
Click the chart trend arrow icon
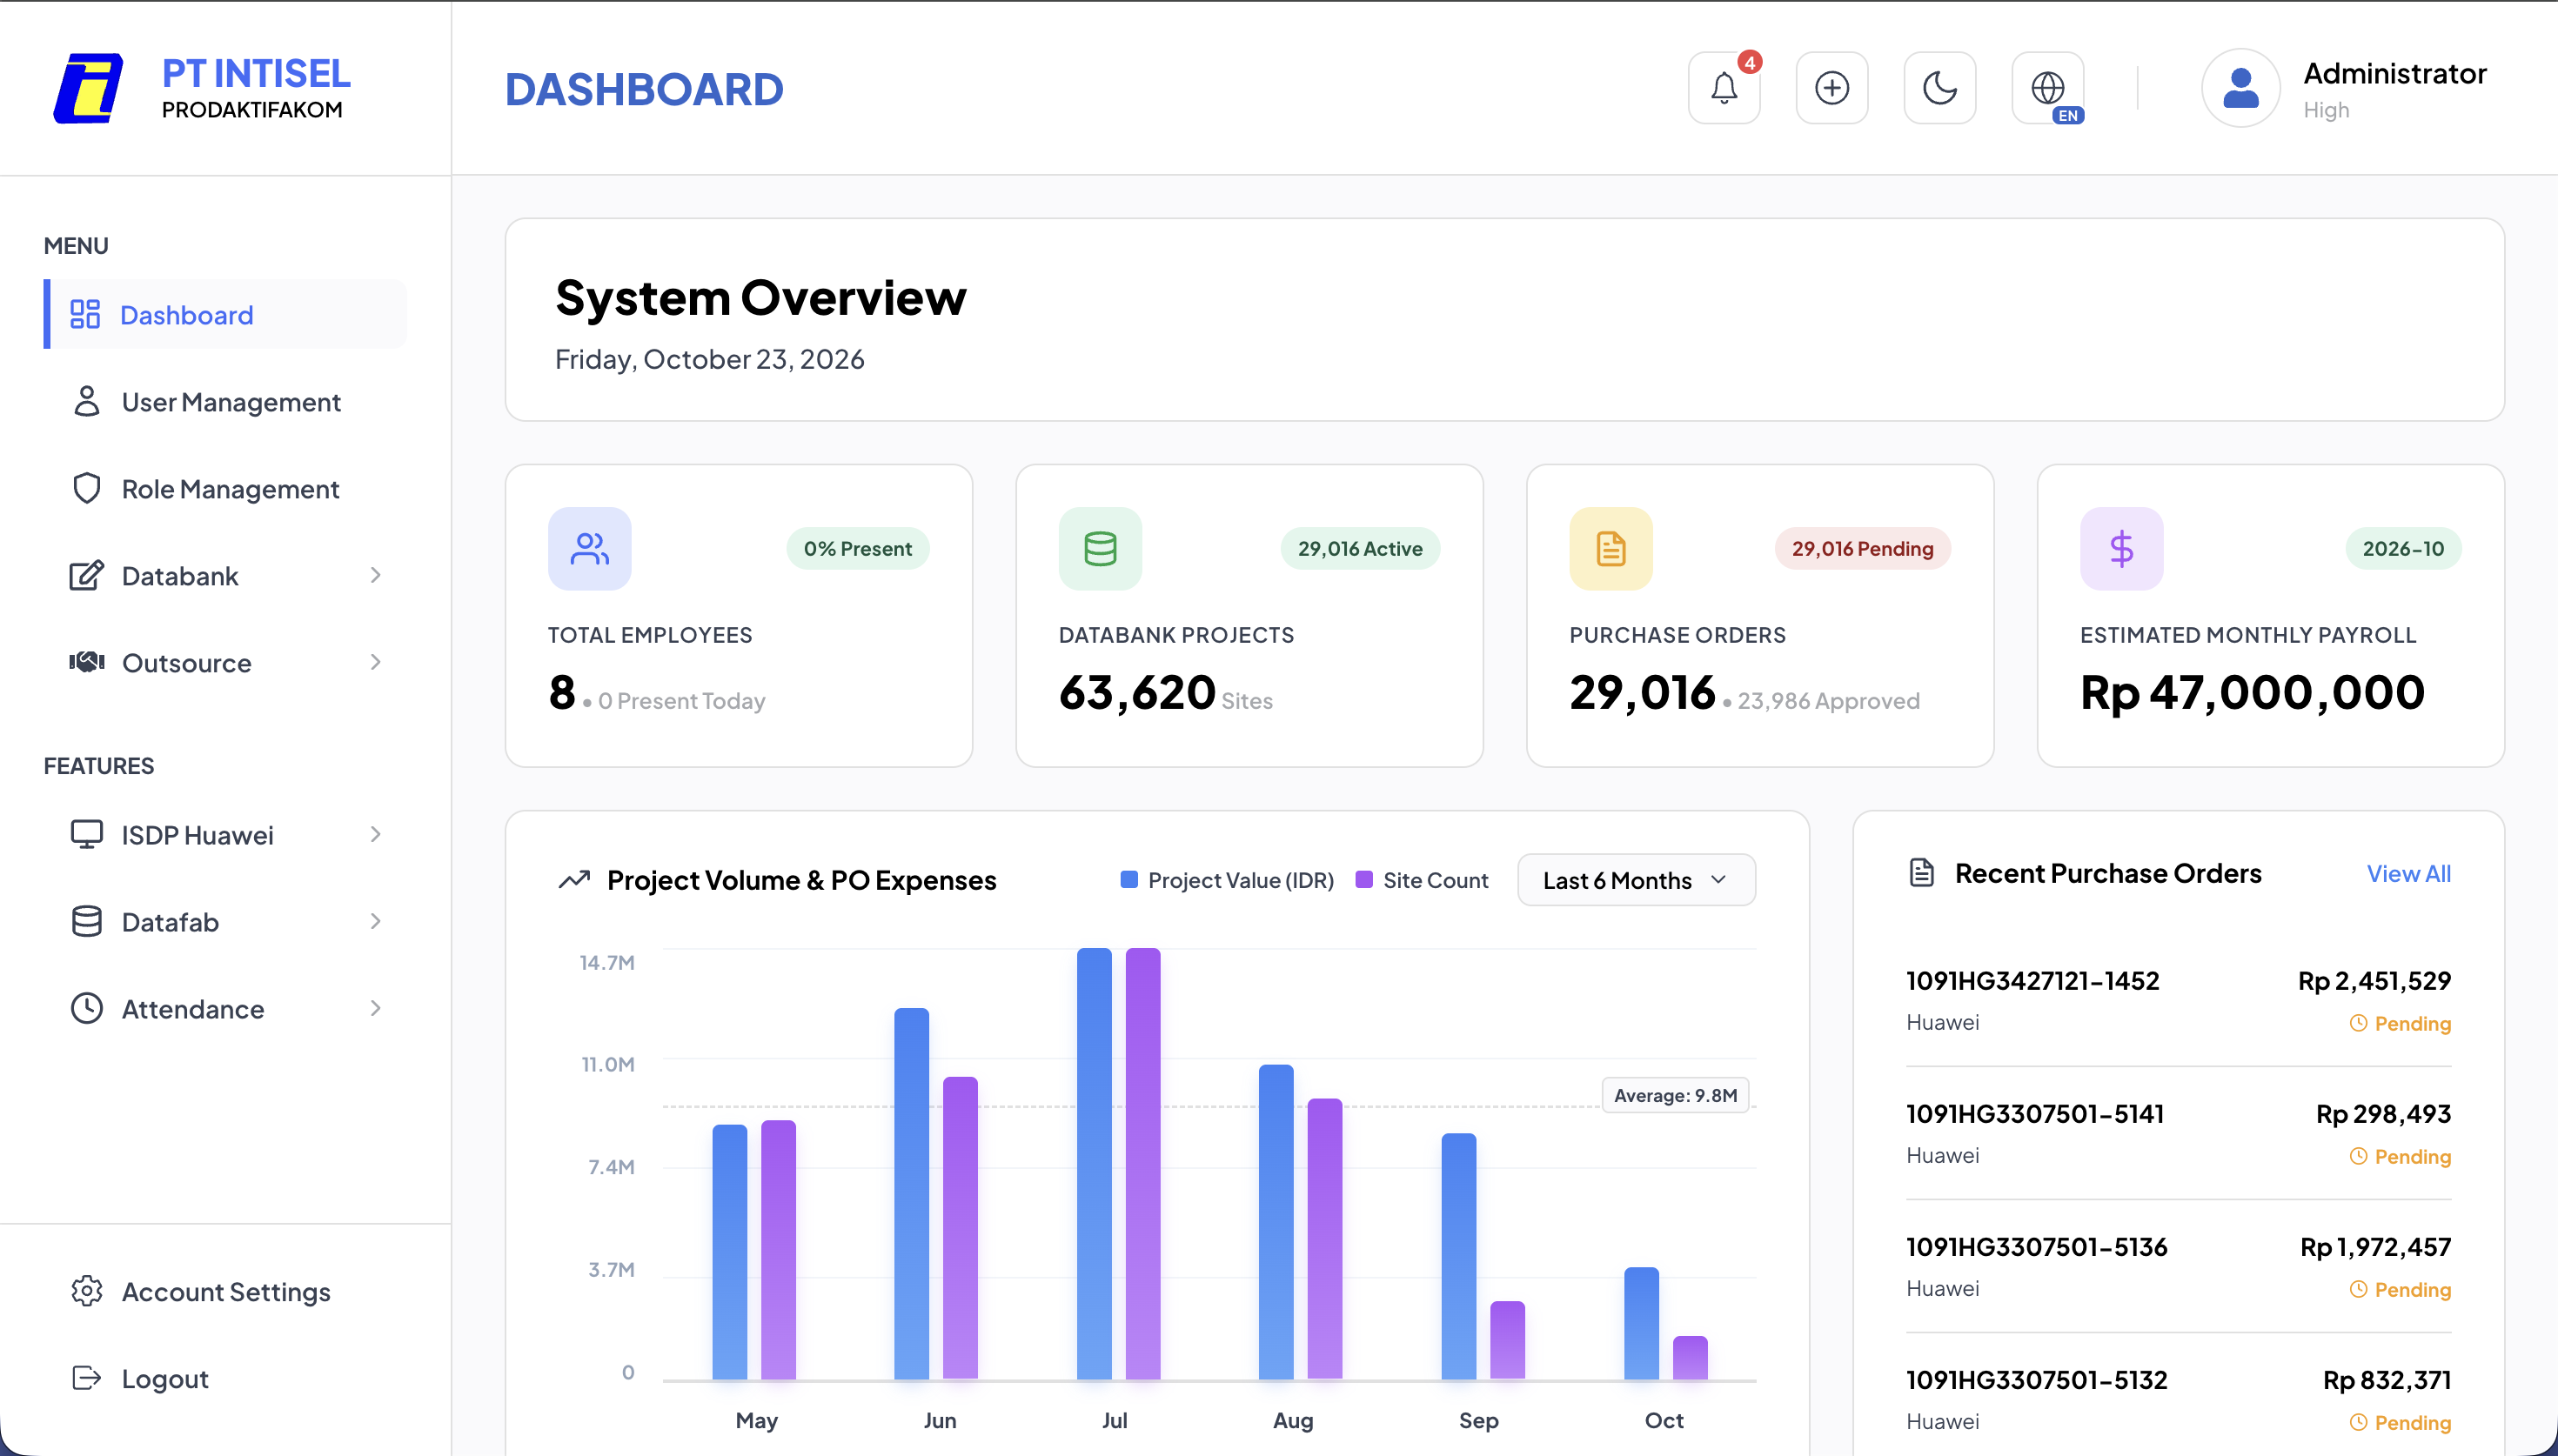point(574,879)
